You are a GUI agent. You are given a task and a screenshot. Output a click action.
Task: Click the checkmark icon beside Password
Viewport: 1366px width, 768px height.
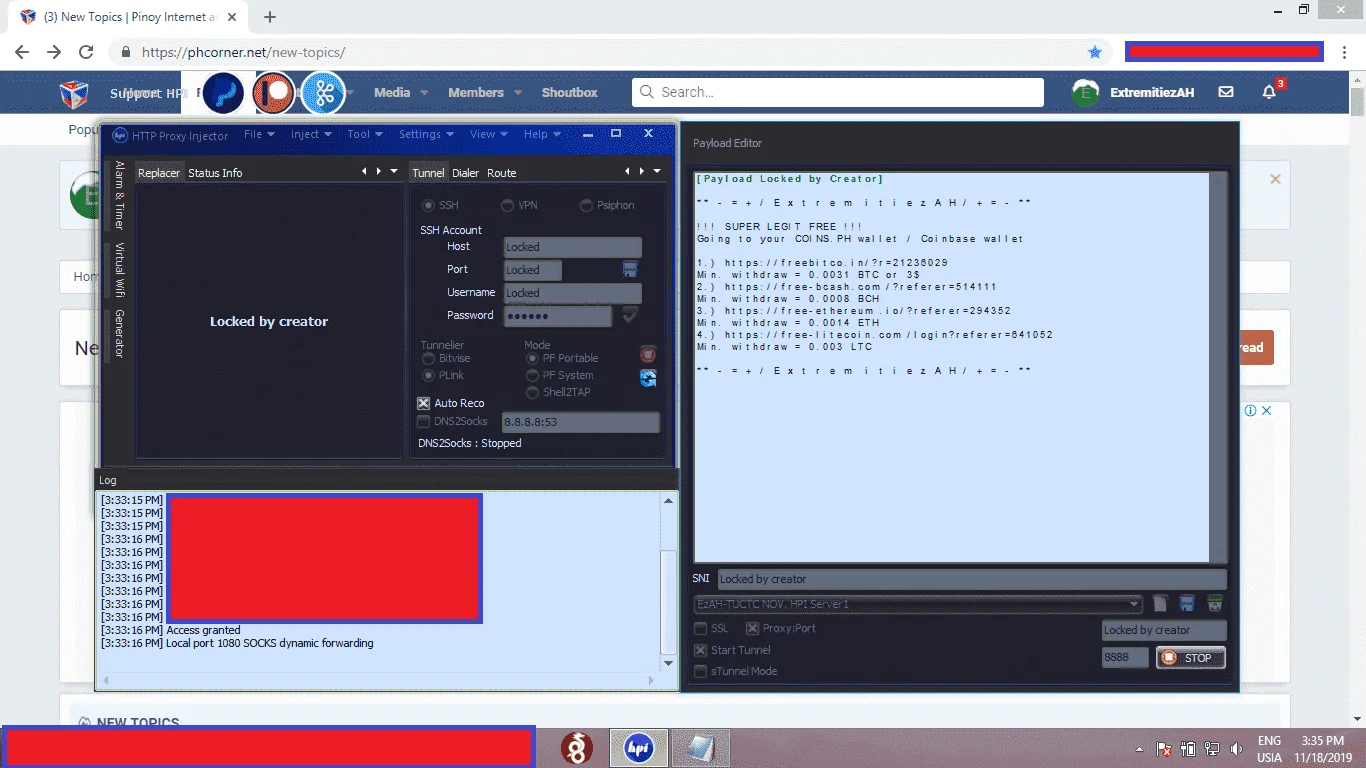pos(630,315)
